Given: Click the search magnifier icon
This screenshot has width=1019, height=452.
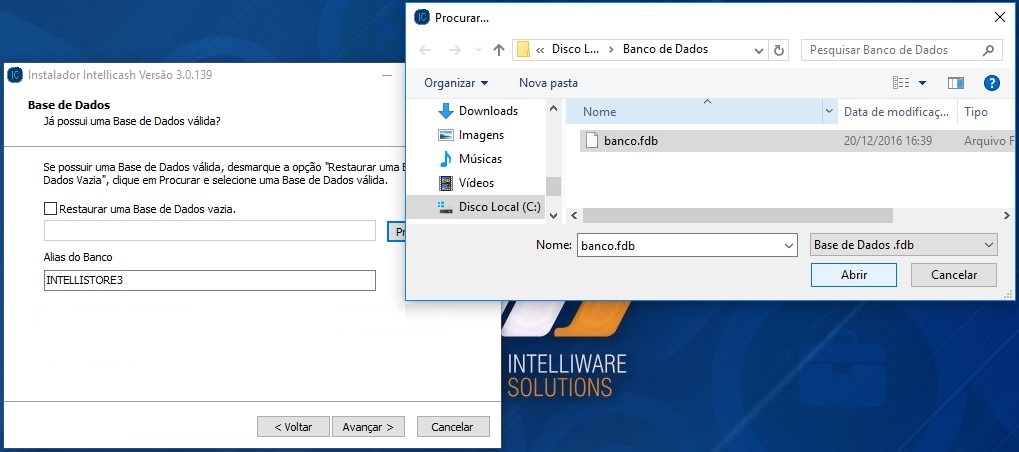Looking at the screenshot, I should (x=988, y=50).
